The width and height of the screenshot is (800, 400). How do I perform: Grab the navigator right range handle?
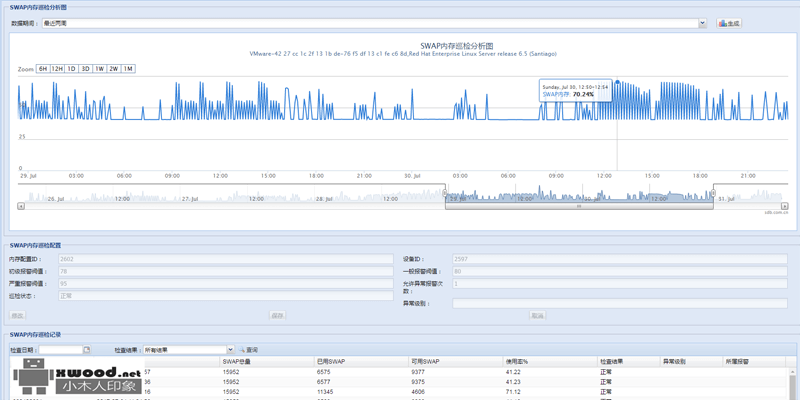(713, 193)
